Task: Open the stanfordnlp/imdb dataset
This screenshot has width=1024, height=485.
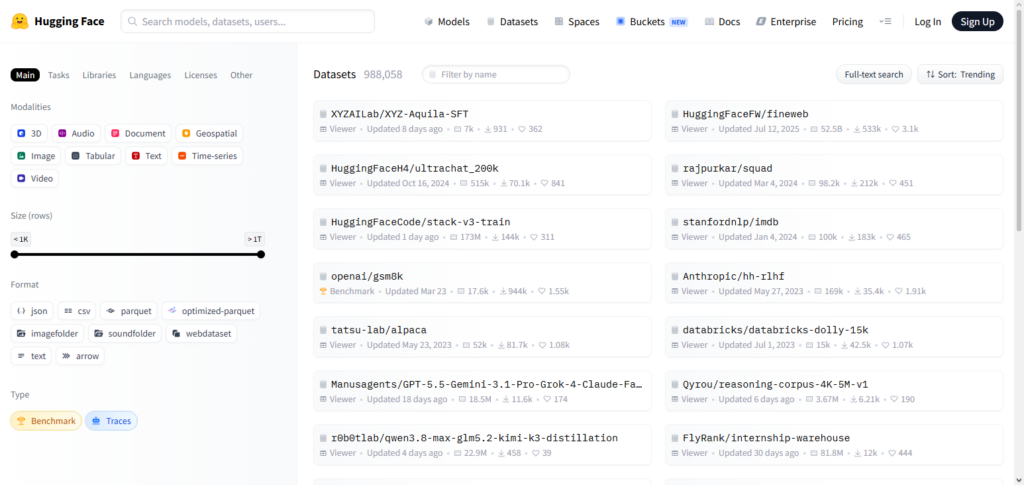Action: [x=834, y=228]
